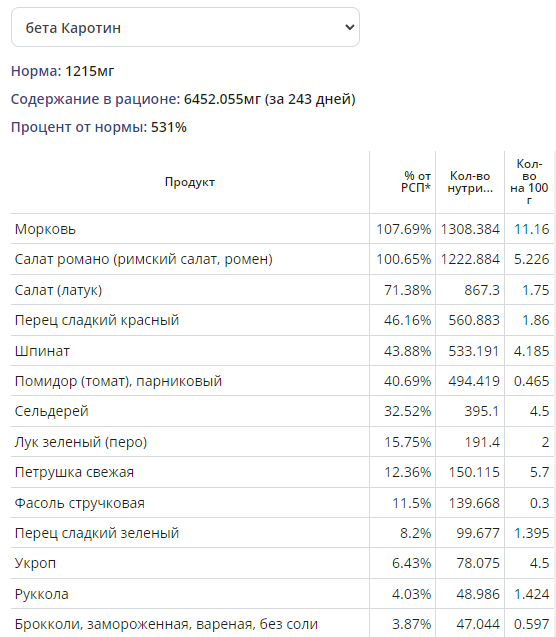Viewport: 556px width, 637px height.
Task: Click the dropdown chevron arrow
Action: point(349,27)
